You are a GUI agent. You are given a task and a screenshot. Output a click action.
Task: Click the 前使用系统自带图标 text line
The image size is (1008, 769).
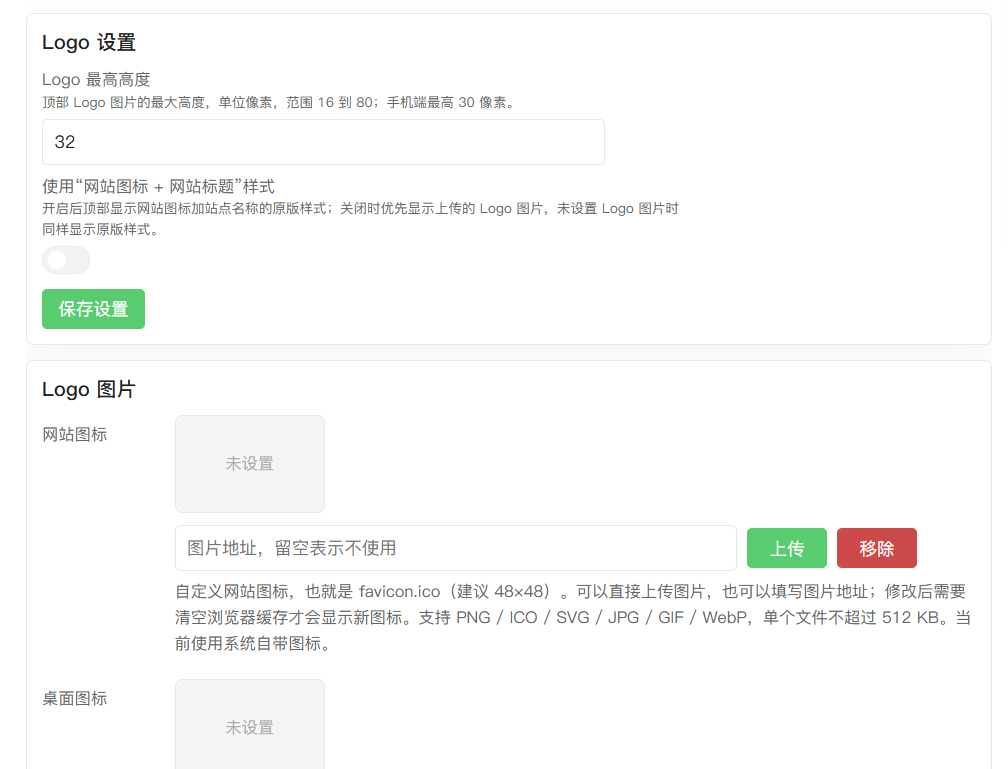pyautogui.click(x=254, y=644)
